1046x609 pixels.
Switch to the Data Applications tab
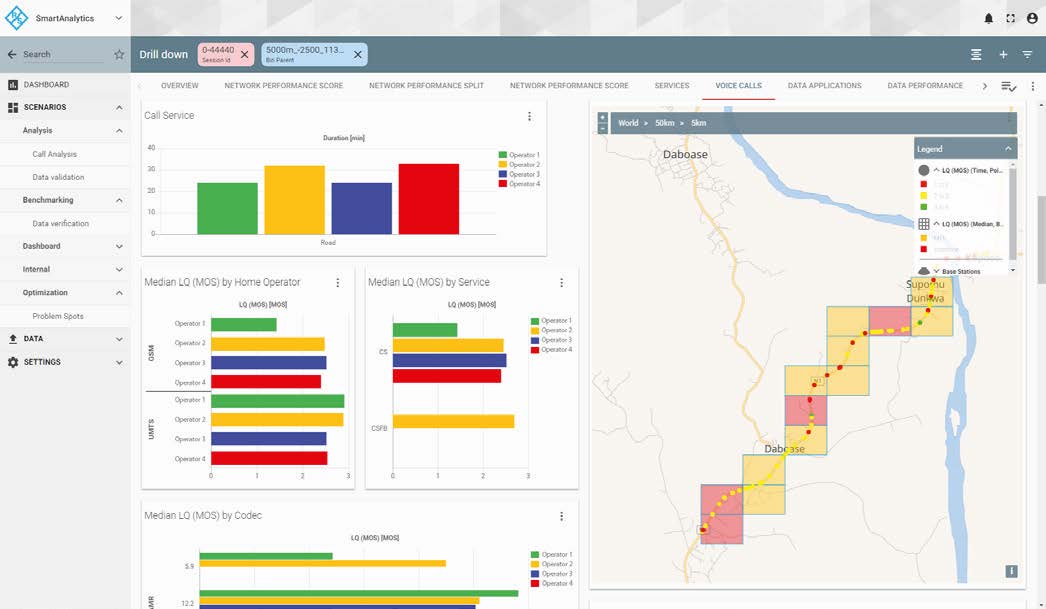tap(824, 86)
